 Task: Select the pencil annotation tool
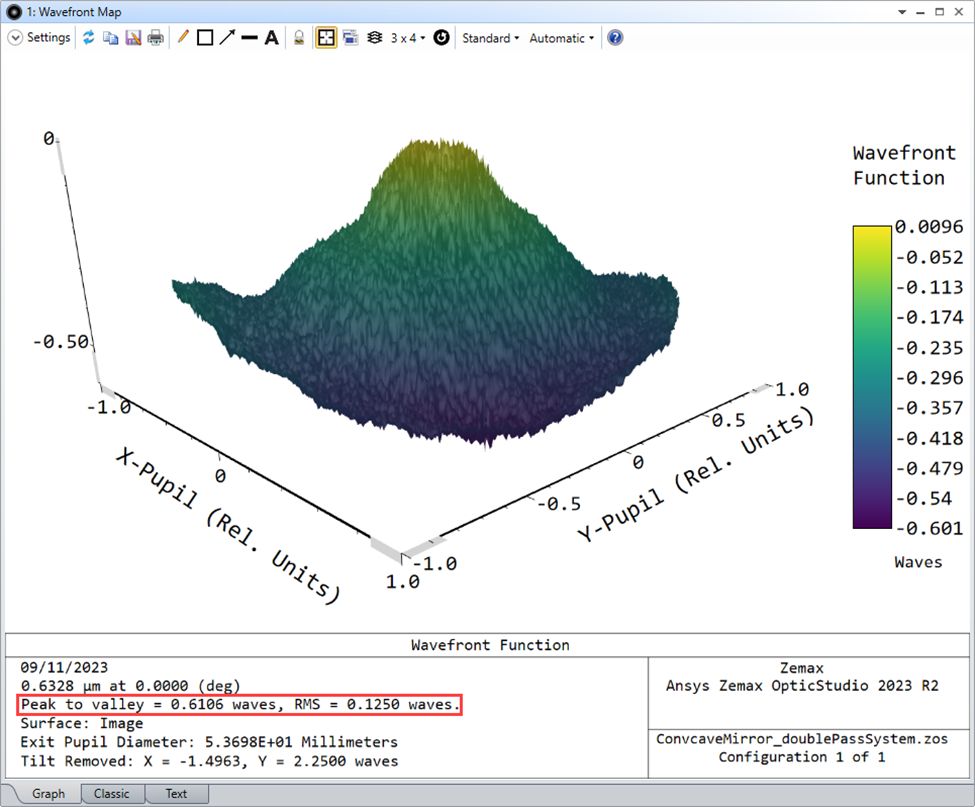(183, 37)
